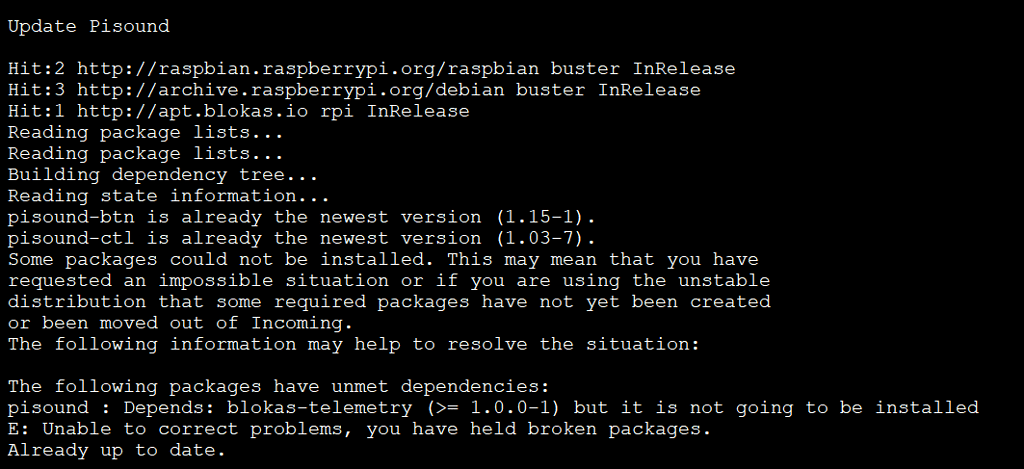
Task: Click the 'Update Pisound' title text
Action: tap(88, 26)
